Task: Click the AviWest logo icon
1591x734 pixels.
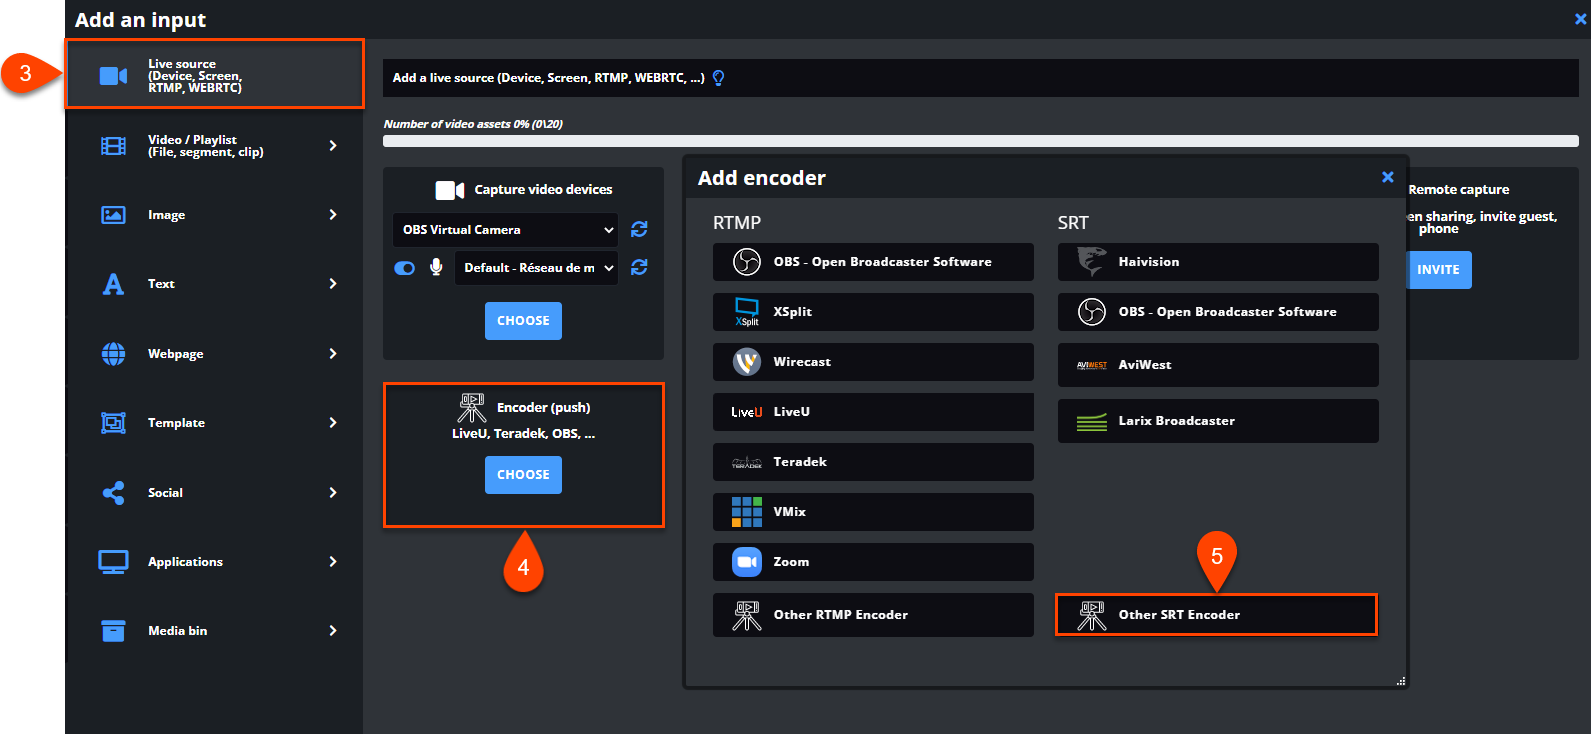Action: (x=1092, y=365)
